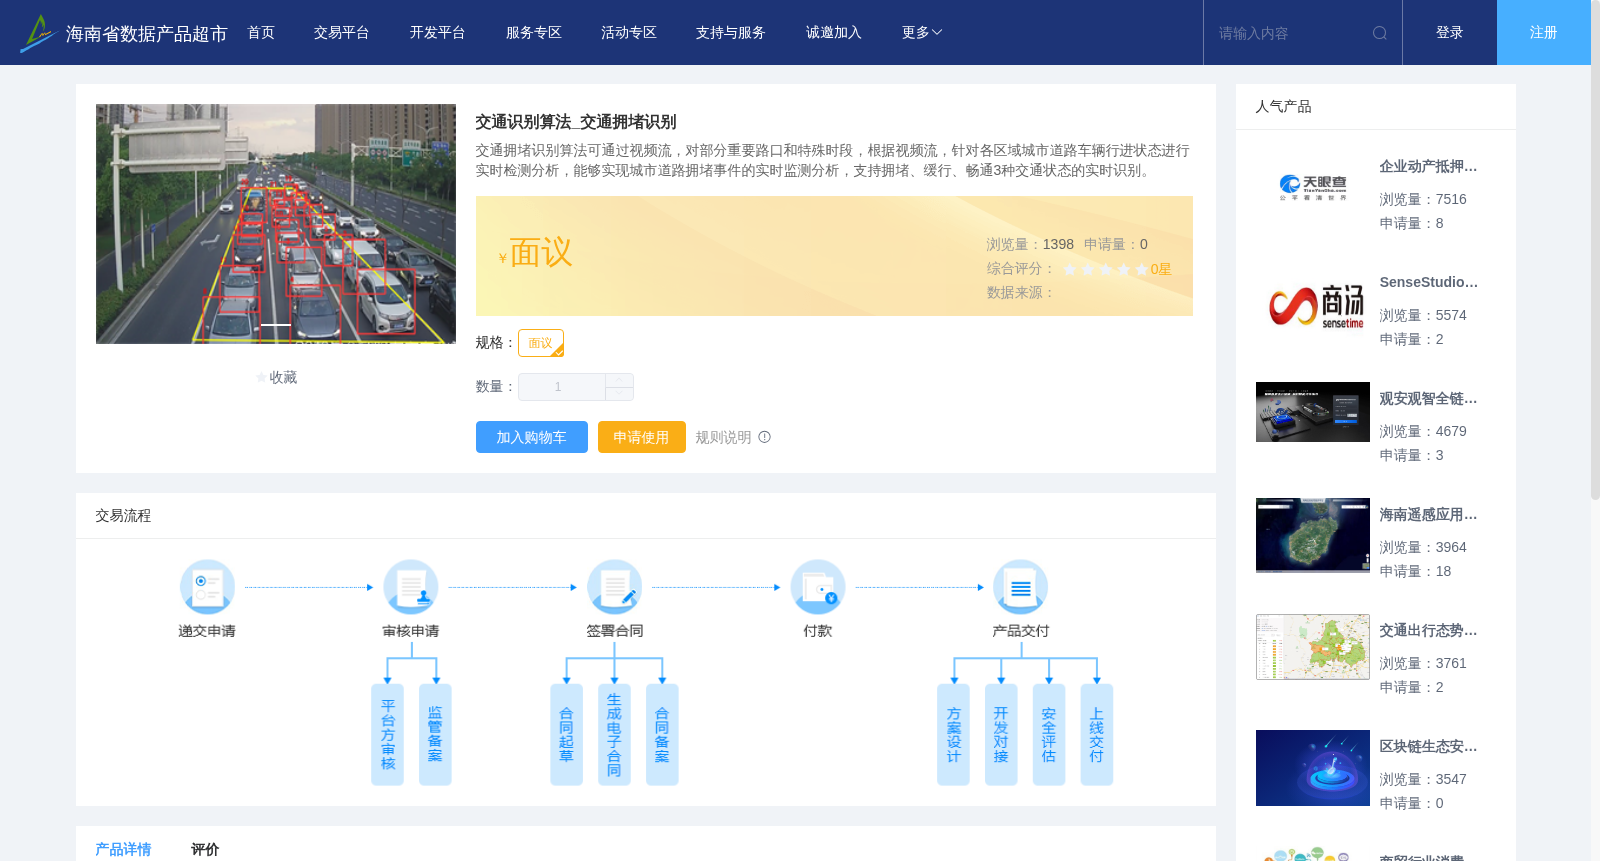
Task: Open the 海南遥感应用 map thumbnail
Action: 1313,535
